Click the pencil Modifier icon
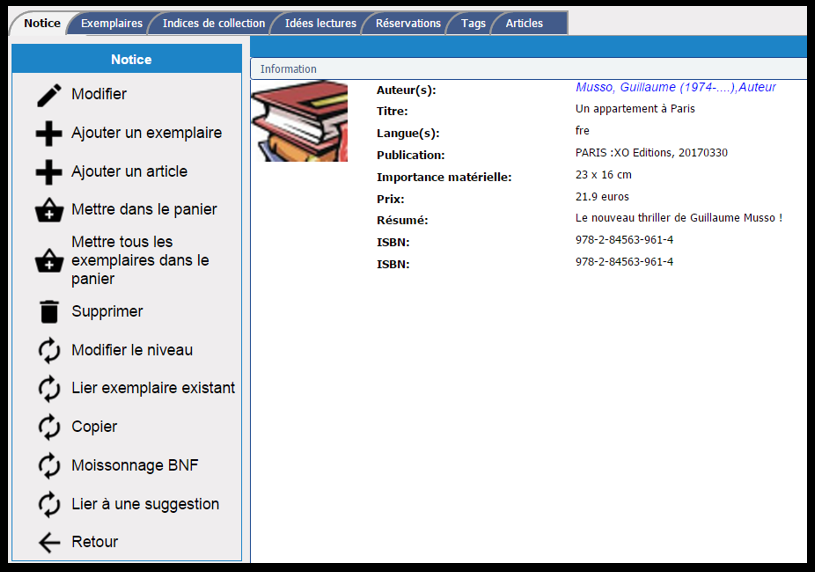This screenshot has height=572, width=815. (49, 95)
